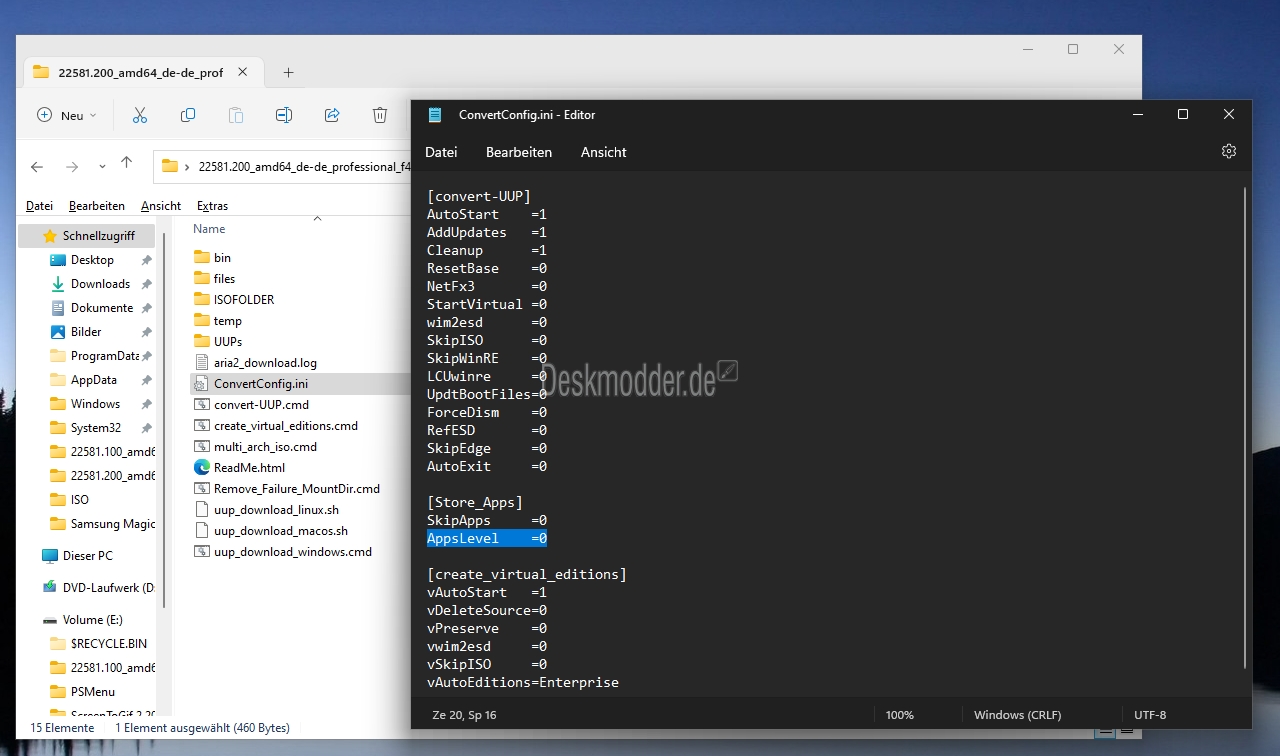Open Notepad settings via gear icon
This screenshot has width=1280, height=756.
1229,151
